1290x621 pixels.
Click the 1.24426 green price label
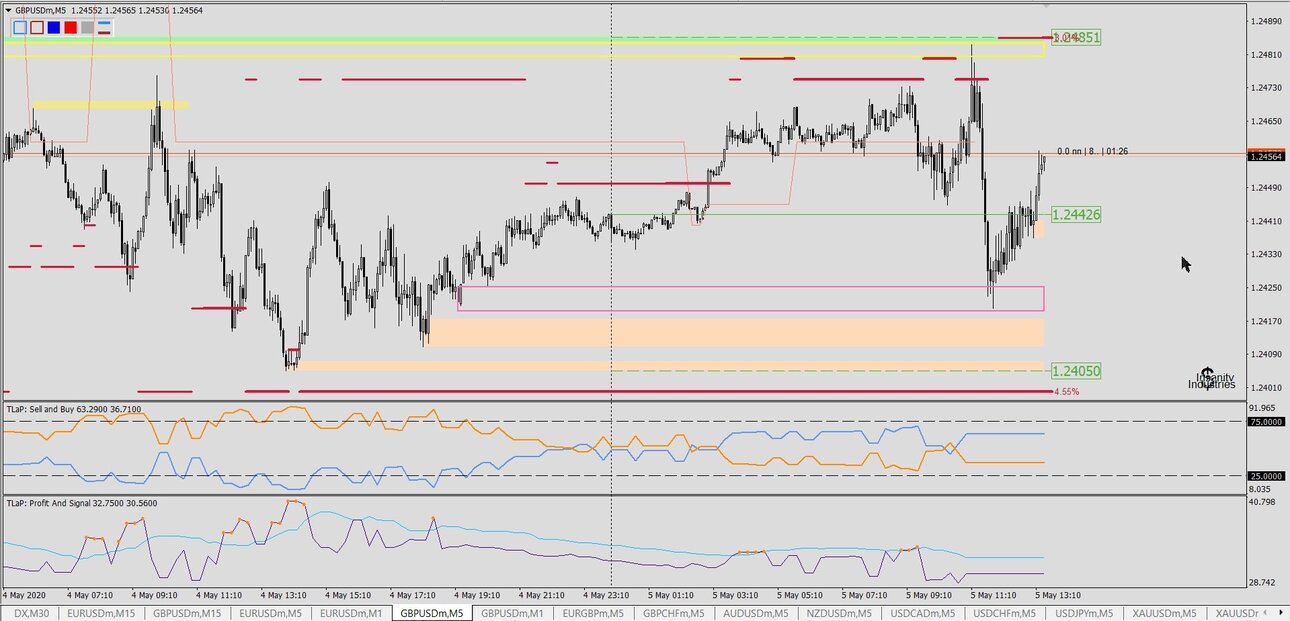(1076, 214)
